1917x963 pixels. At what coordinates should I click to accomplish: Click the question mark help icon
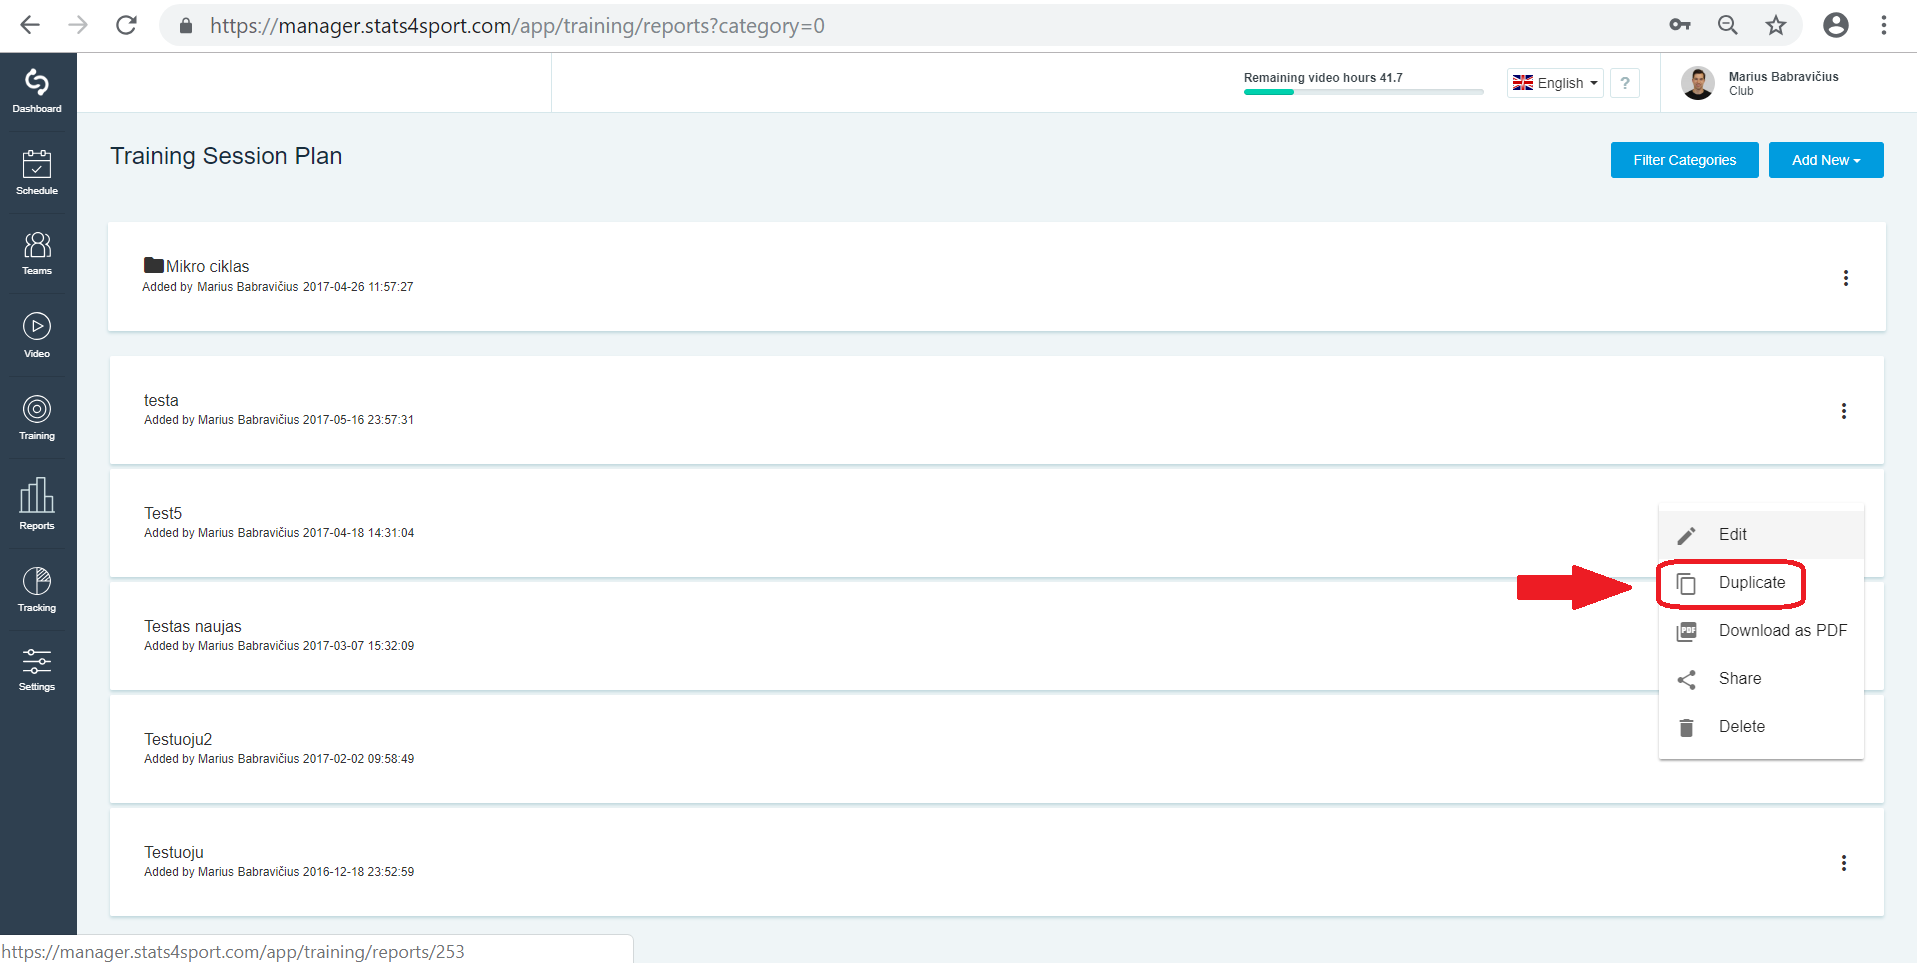pos(1625,83)
